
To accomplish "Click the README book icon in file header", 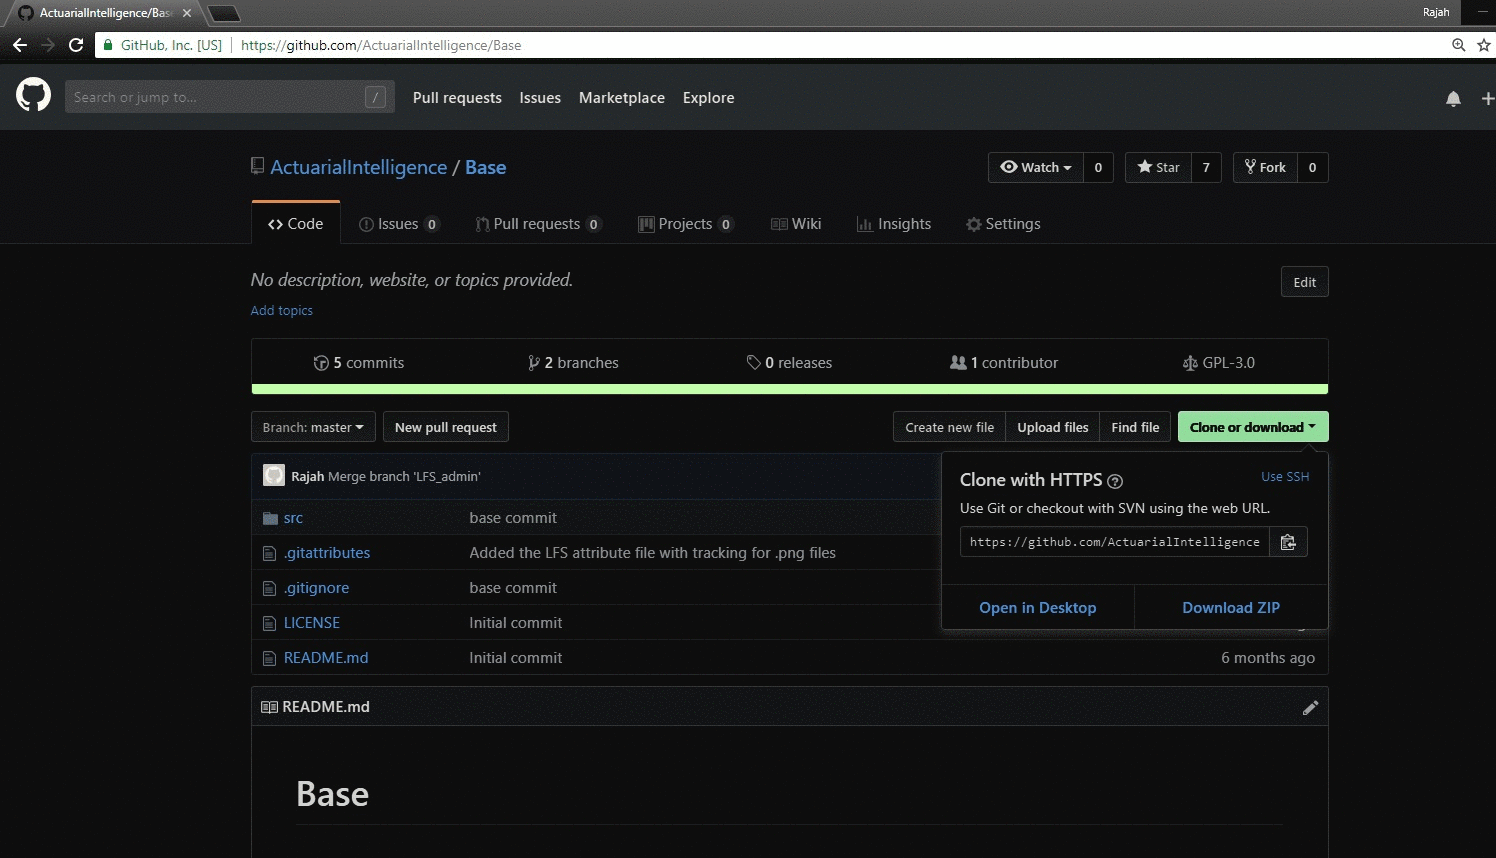I will pyautogui.click(x=269, y=707).
